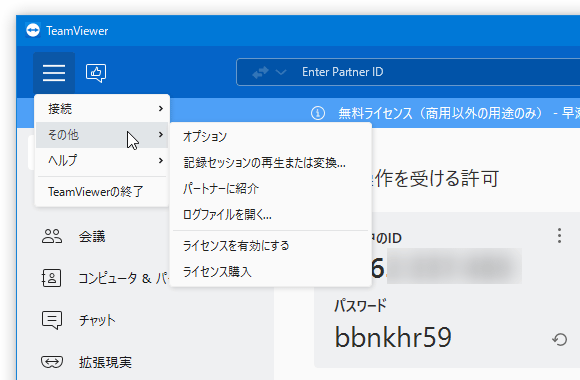The height and width of the screenshot is (380, 580).
Task: Focus the Enter Partner ID field
Action: coord(408,72)
